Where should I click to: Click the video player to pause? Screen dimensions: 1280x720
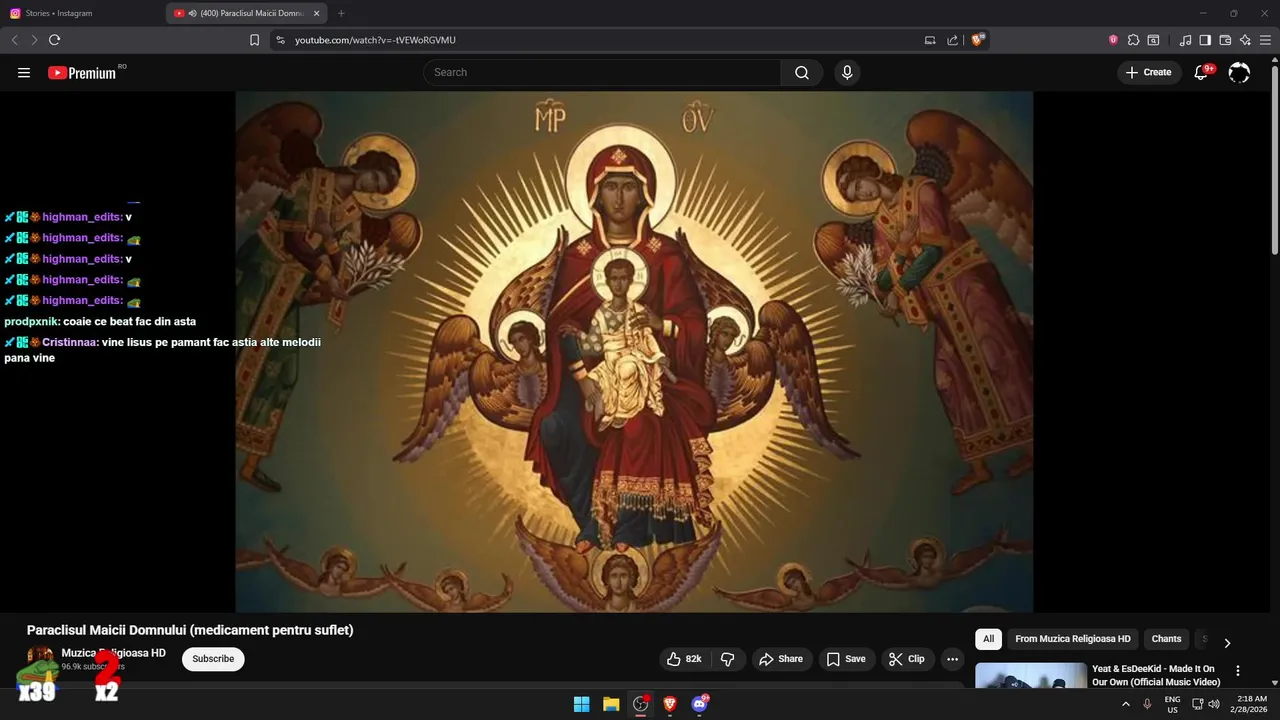coord(634,352)
